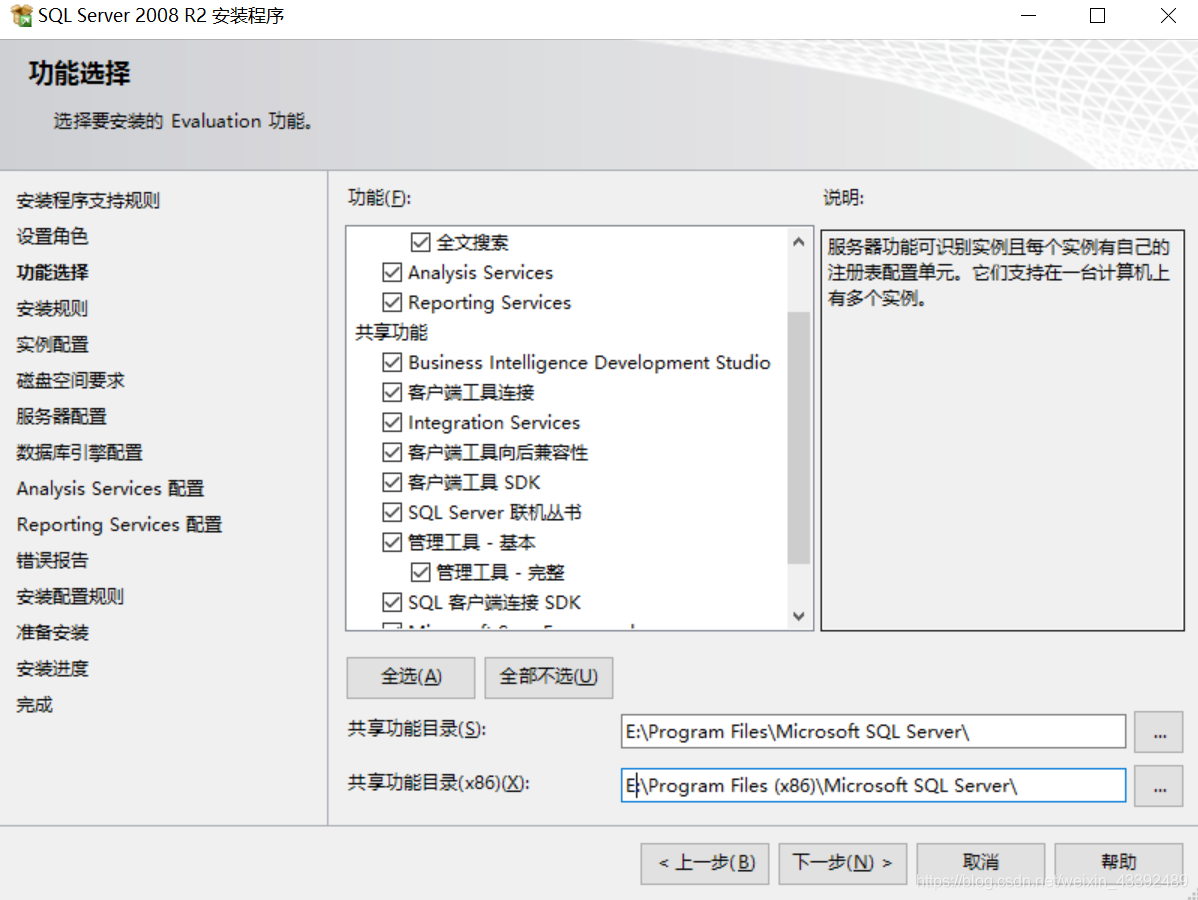Toggle SQL 客户端连接 SDK checkbox
The image size is (1198, 900).
392,602
